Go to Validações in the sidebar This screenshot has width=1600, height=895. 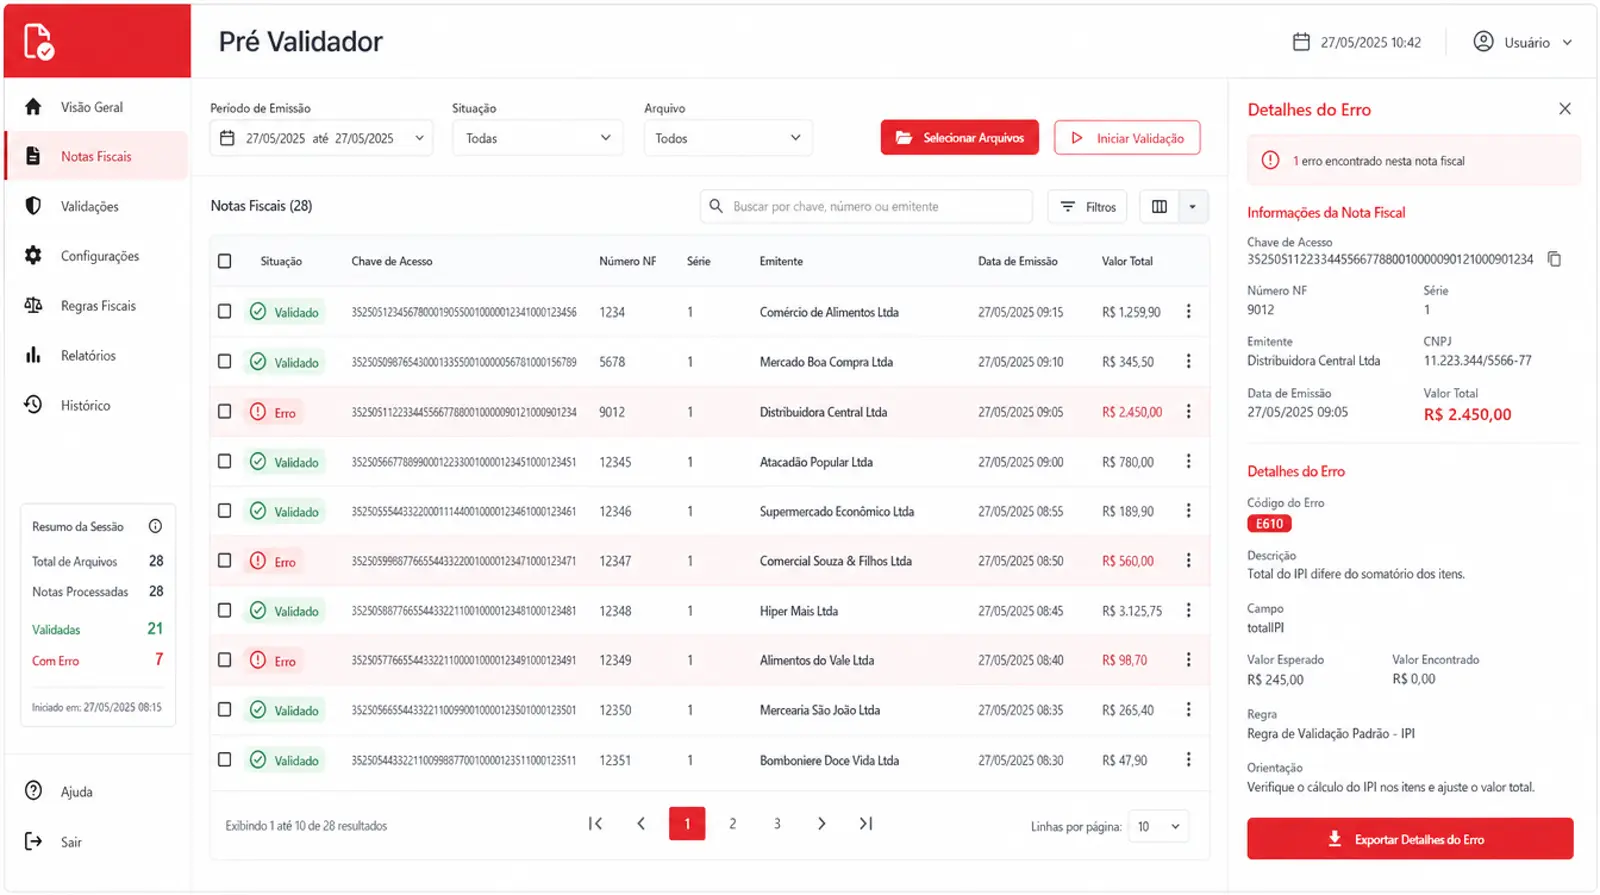(96, 206)
